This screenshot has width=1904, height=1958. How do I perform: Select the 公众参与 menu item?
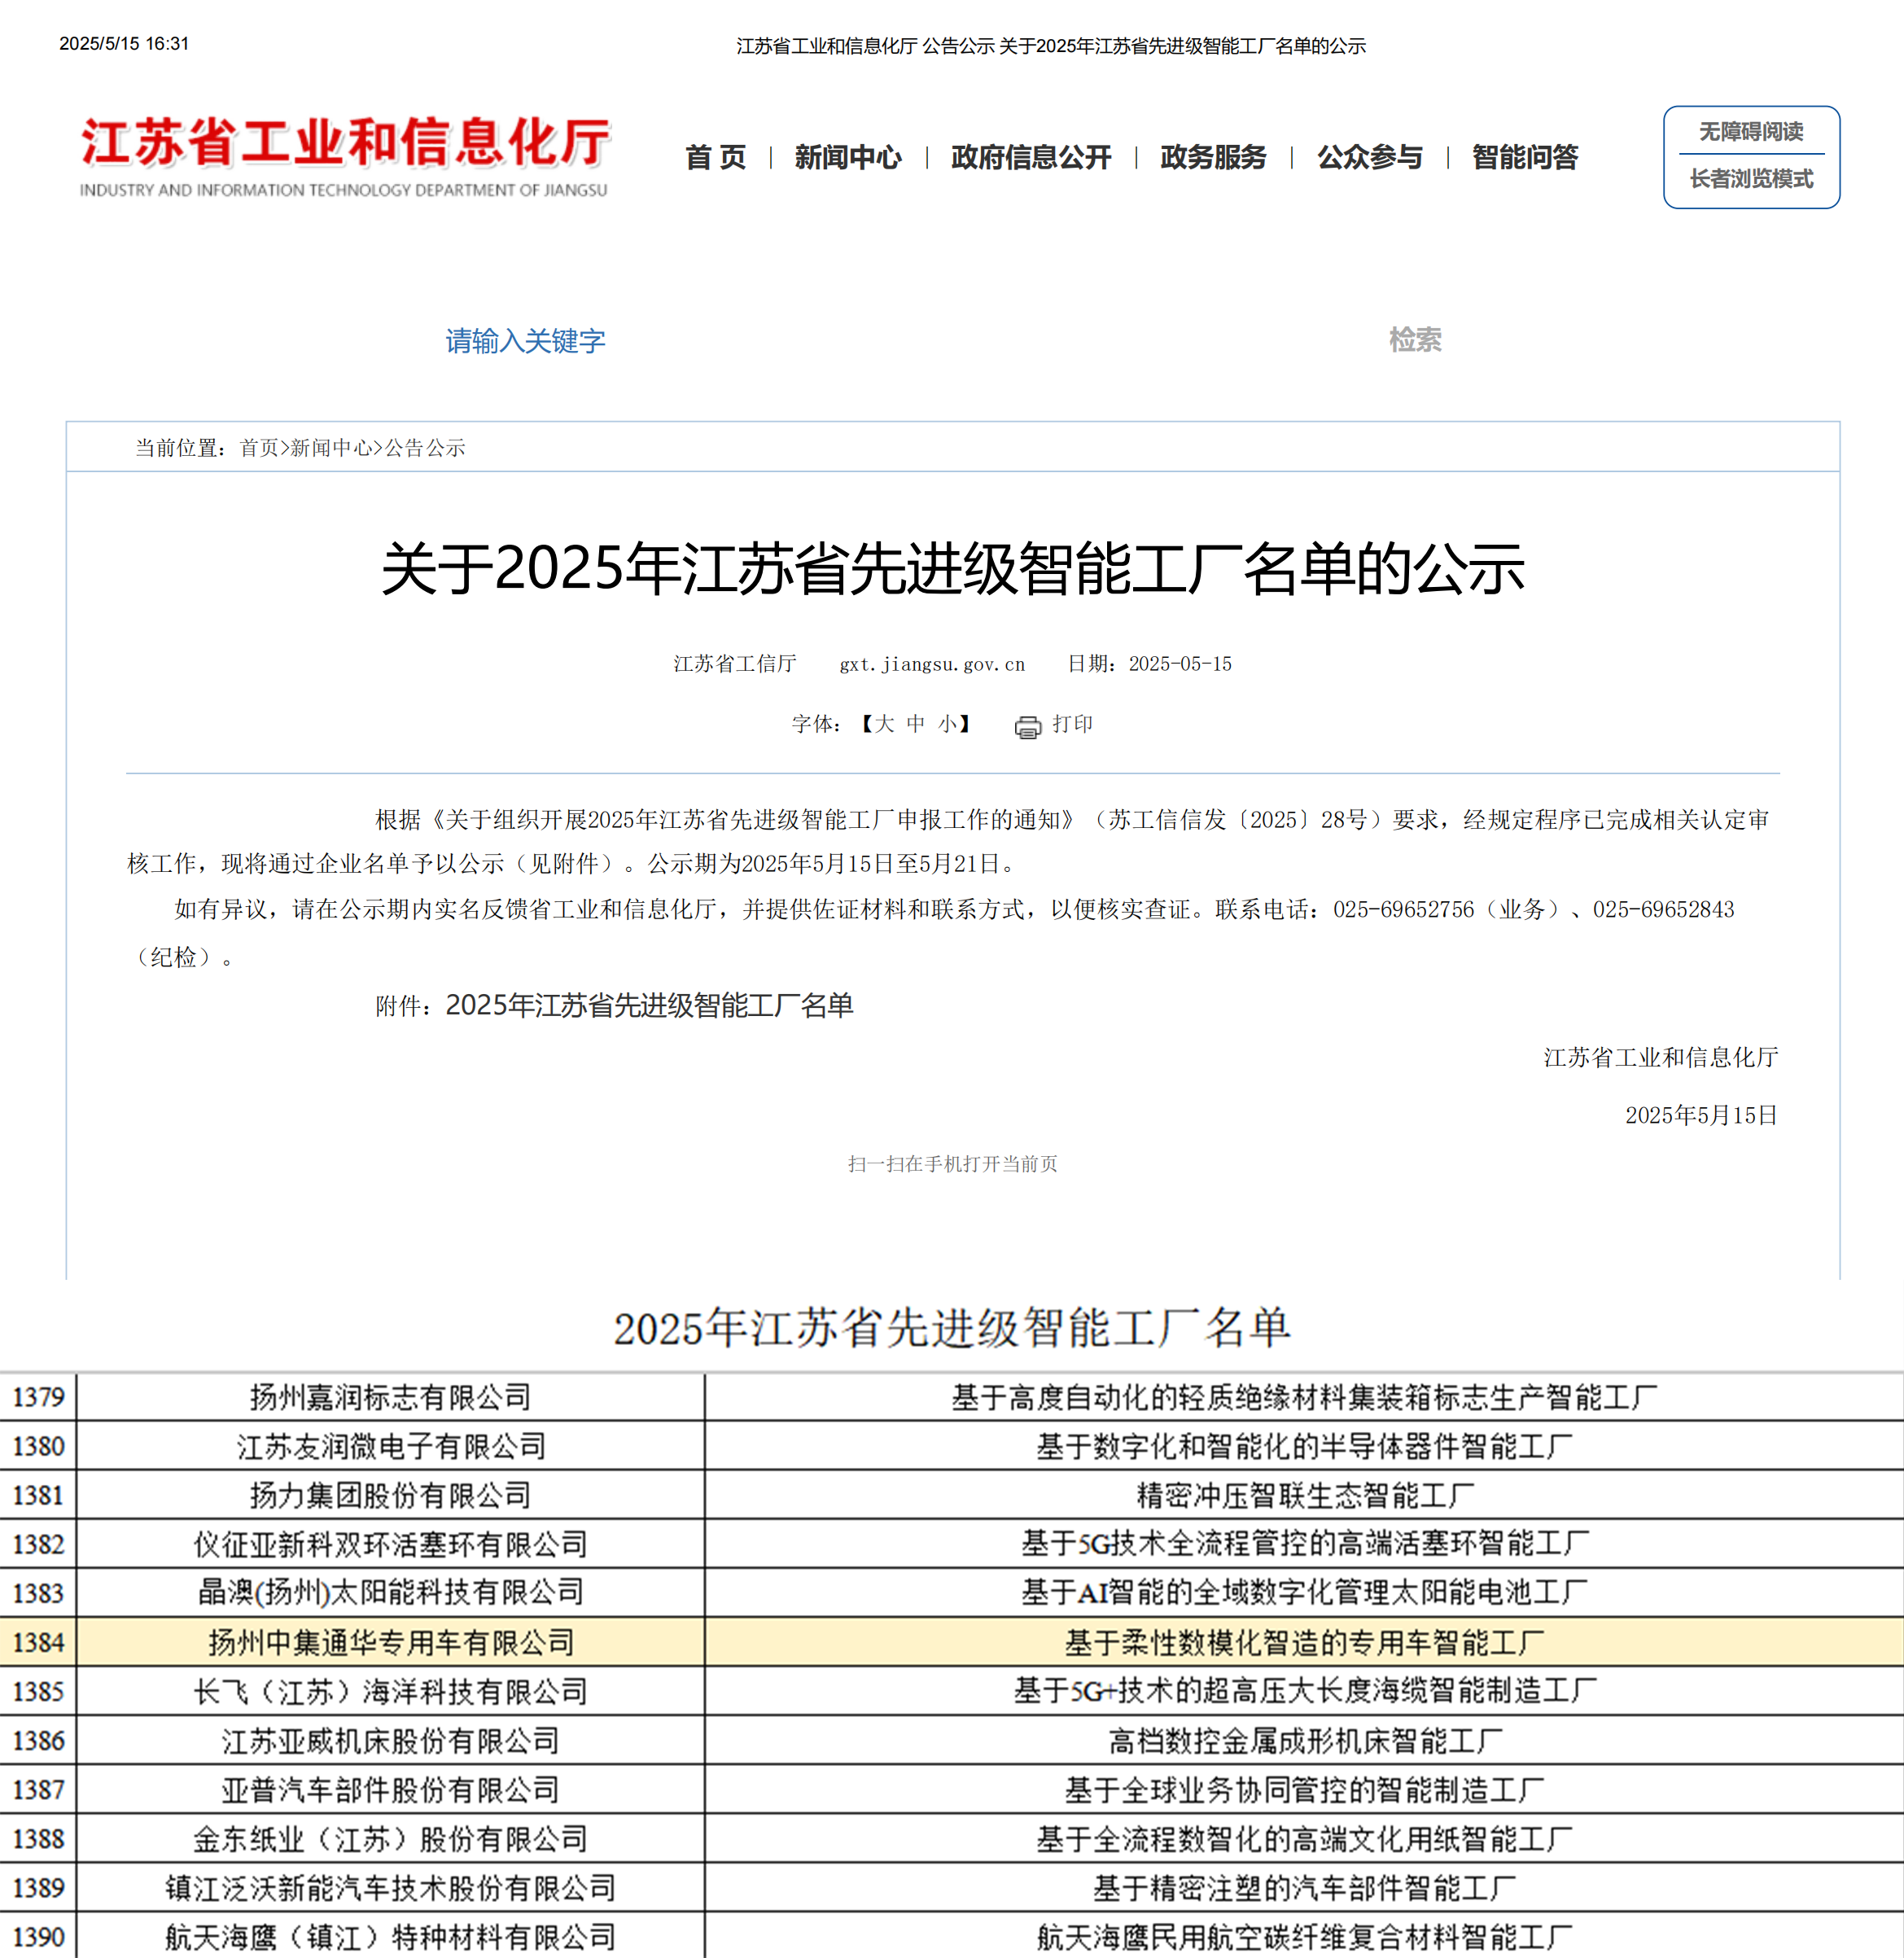tap(1369, 157)
